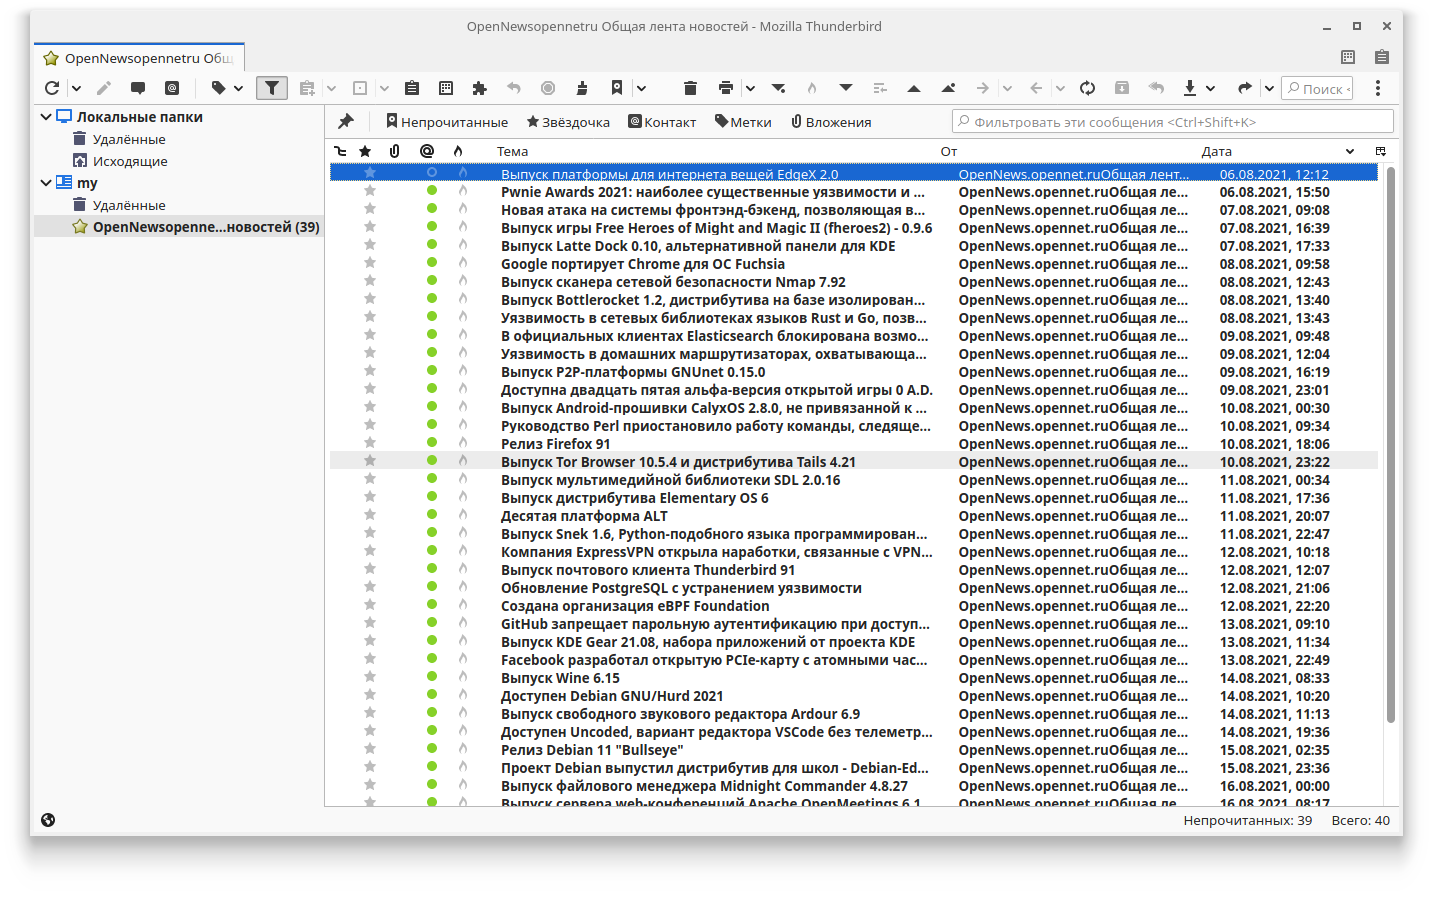Click the chat speech bubble icon

tap(138, 88)
